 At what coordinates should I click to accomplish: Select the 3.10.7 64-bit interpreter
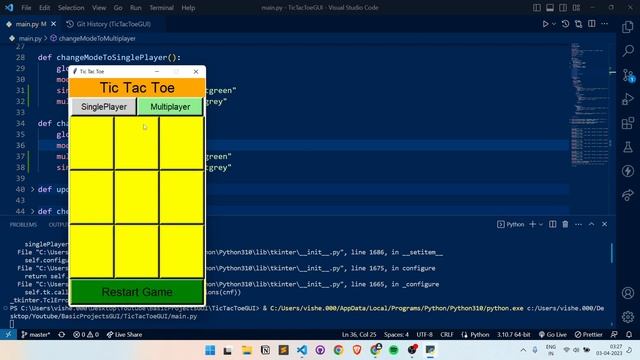[513, 334]
